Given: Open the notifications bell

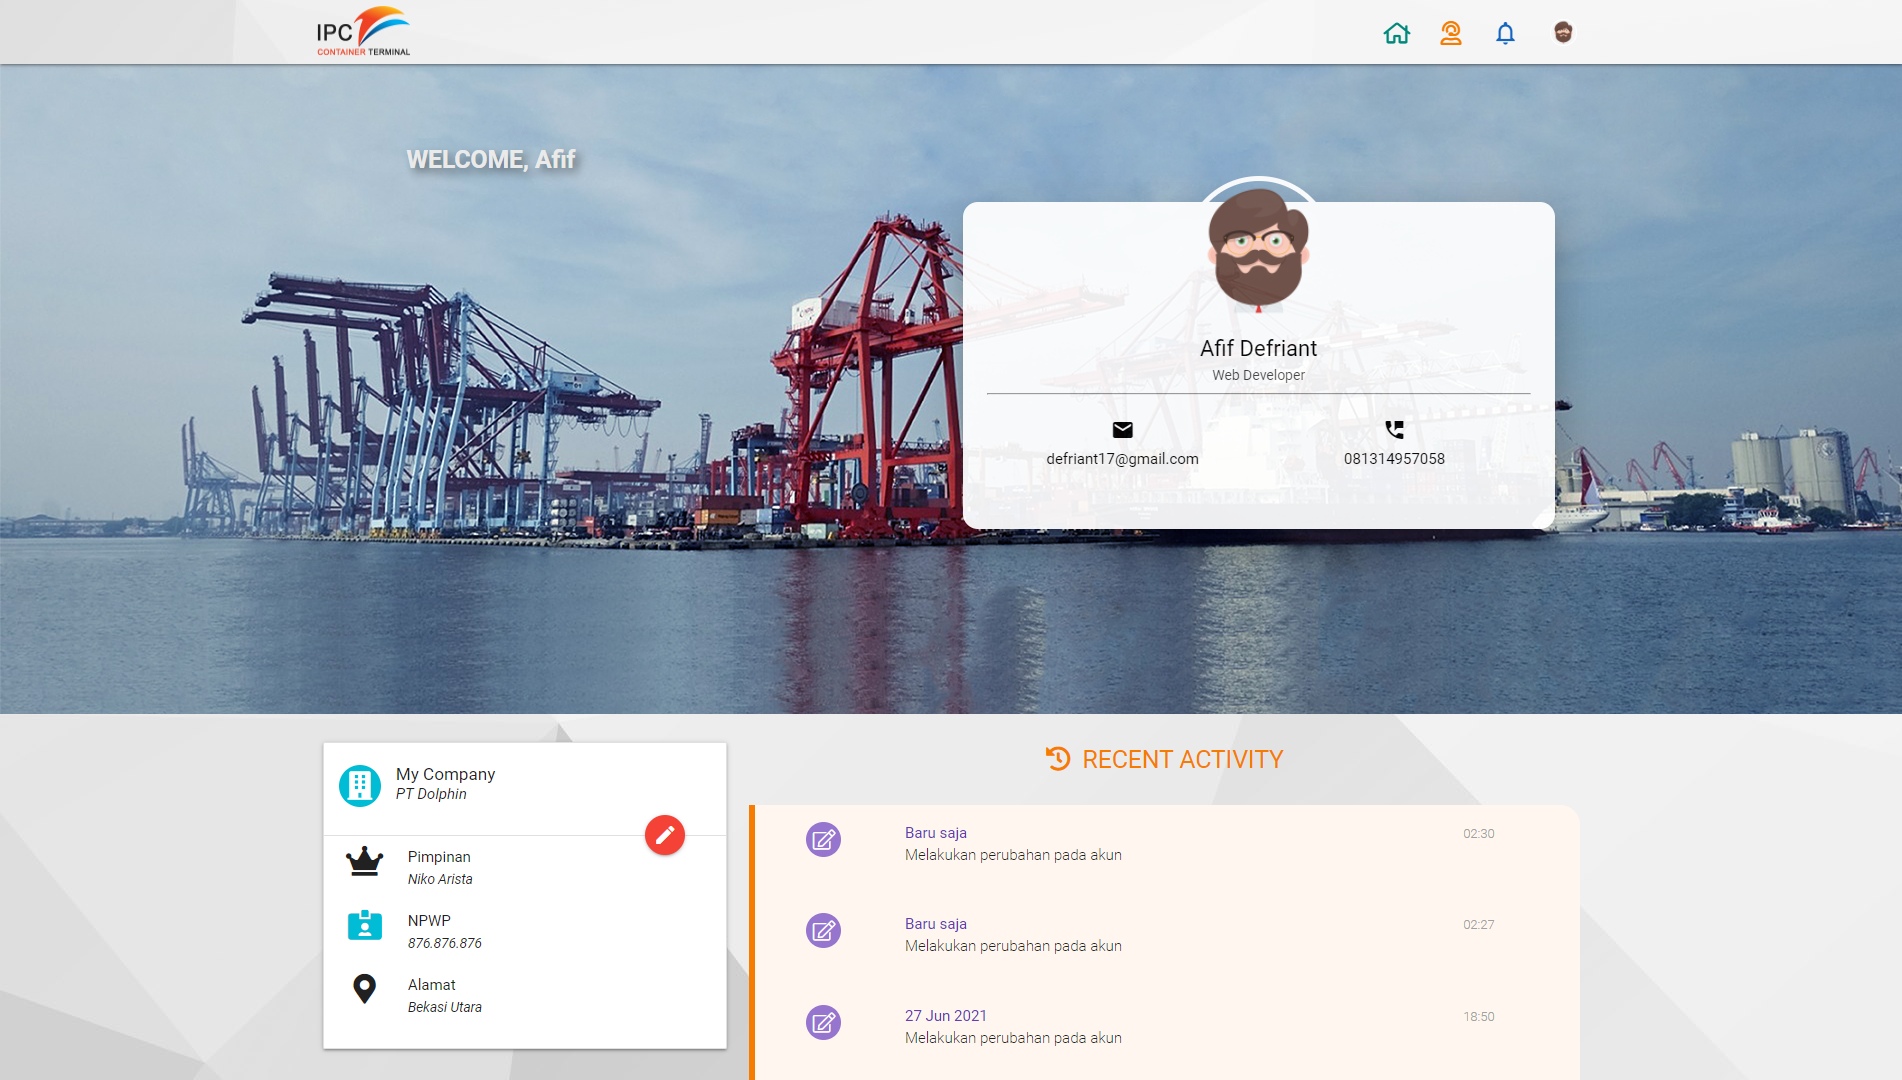Looking at the screenshot, I should coord(1505,33).
